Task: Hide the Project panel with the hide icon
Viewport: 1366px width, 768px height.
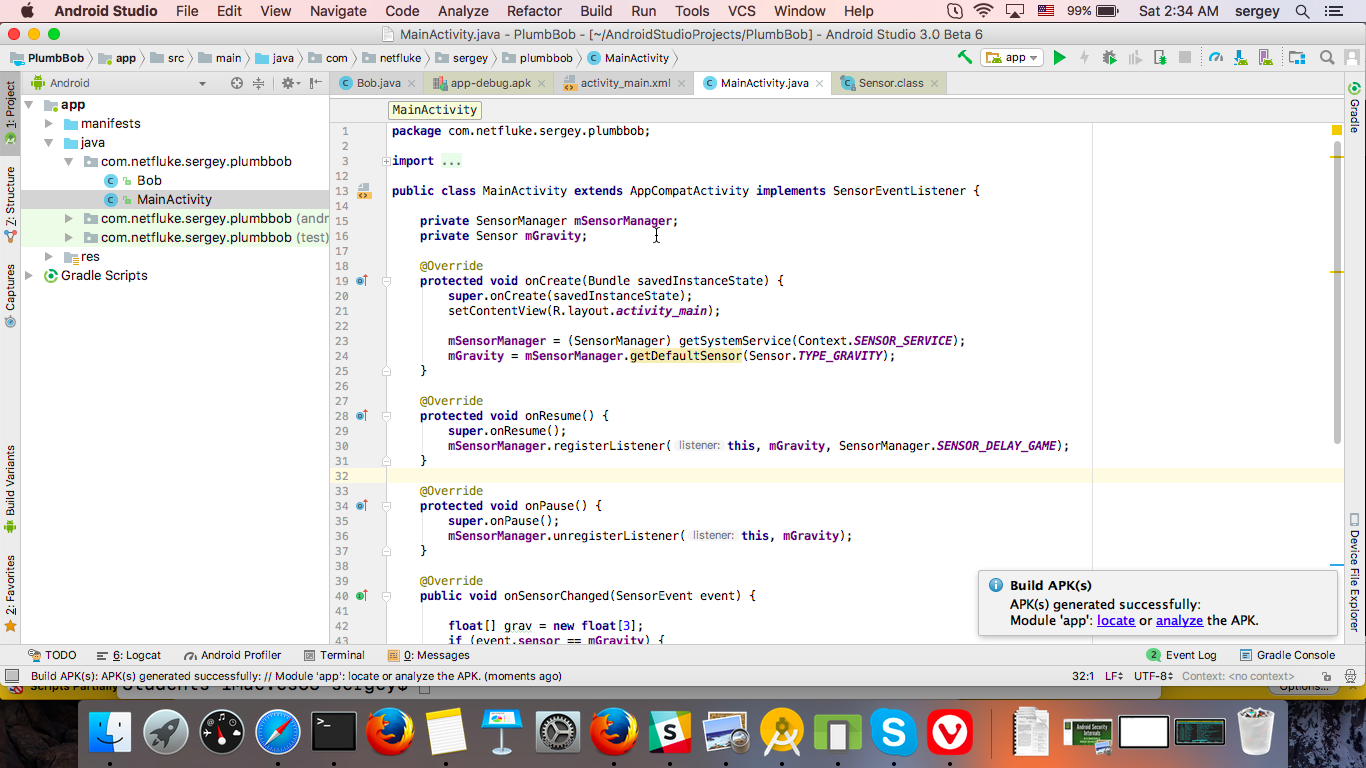Action: click(x=318, y=83)
